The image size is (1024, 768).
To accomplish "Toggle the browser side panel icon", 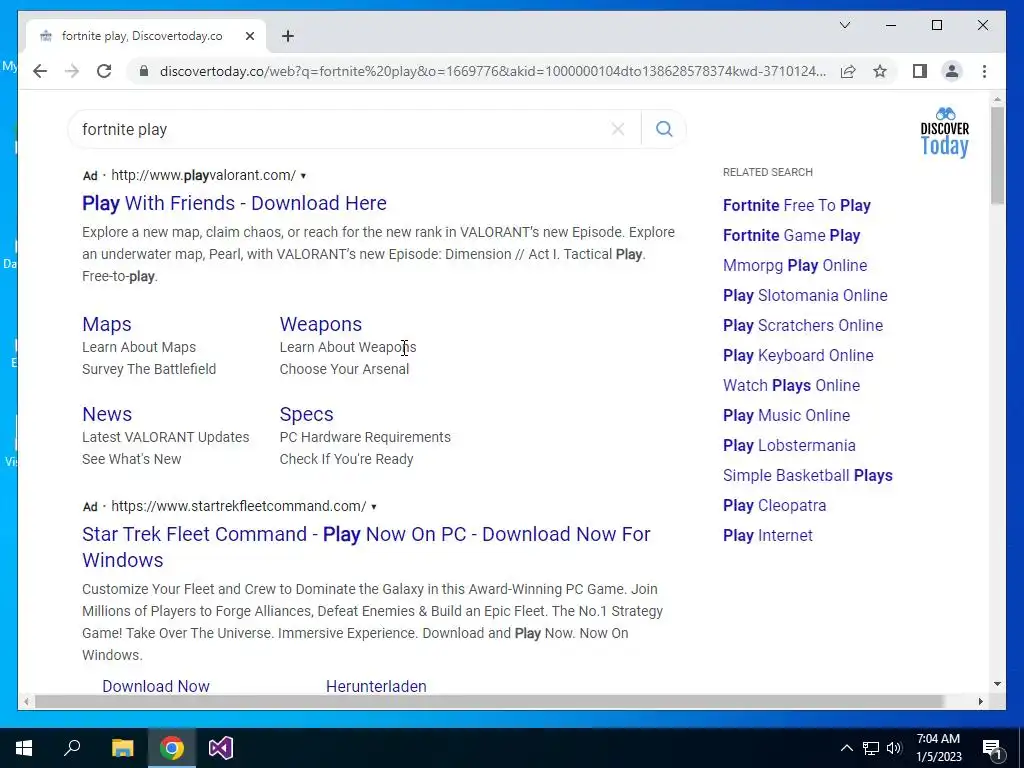I will 920,71.
